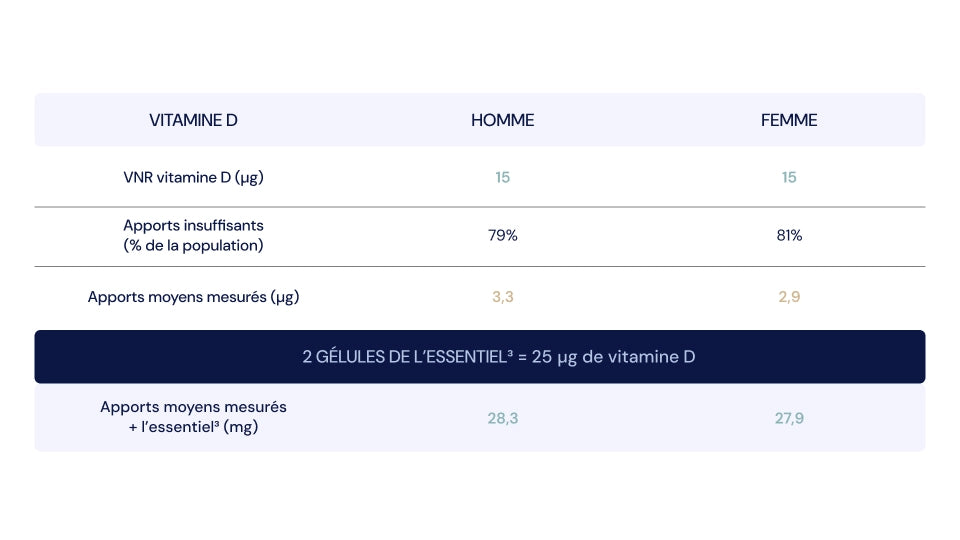
Task: Select the Apports moyens mesurés + l'essentiel label
Action: pyautogui.click(x=193, y=417)
